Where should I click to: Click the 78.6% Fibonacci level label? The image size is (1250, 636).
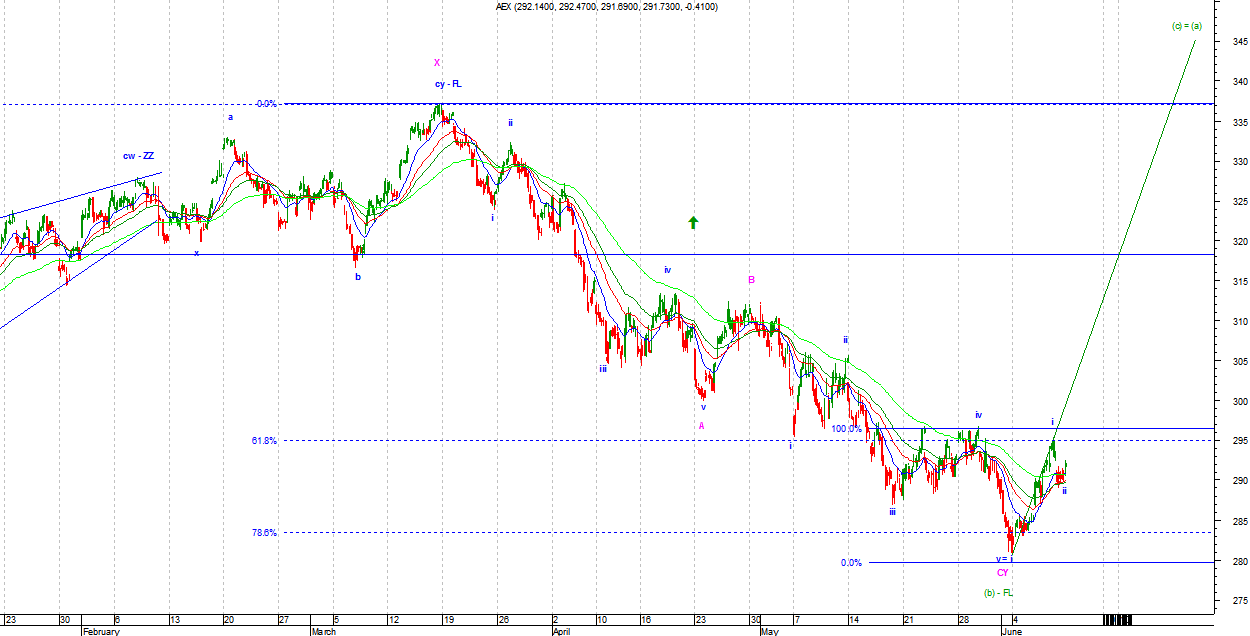point(264,533)
